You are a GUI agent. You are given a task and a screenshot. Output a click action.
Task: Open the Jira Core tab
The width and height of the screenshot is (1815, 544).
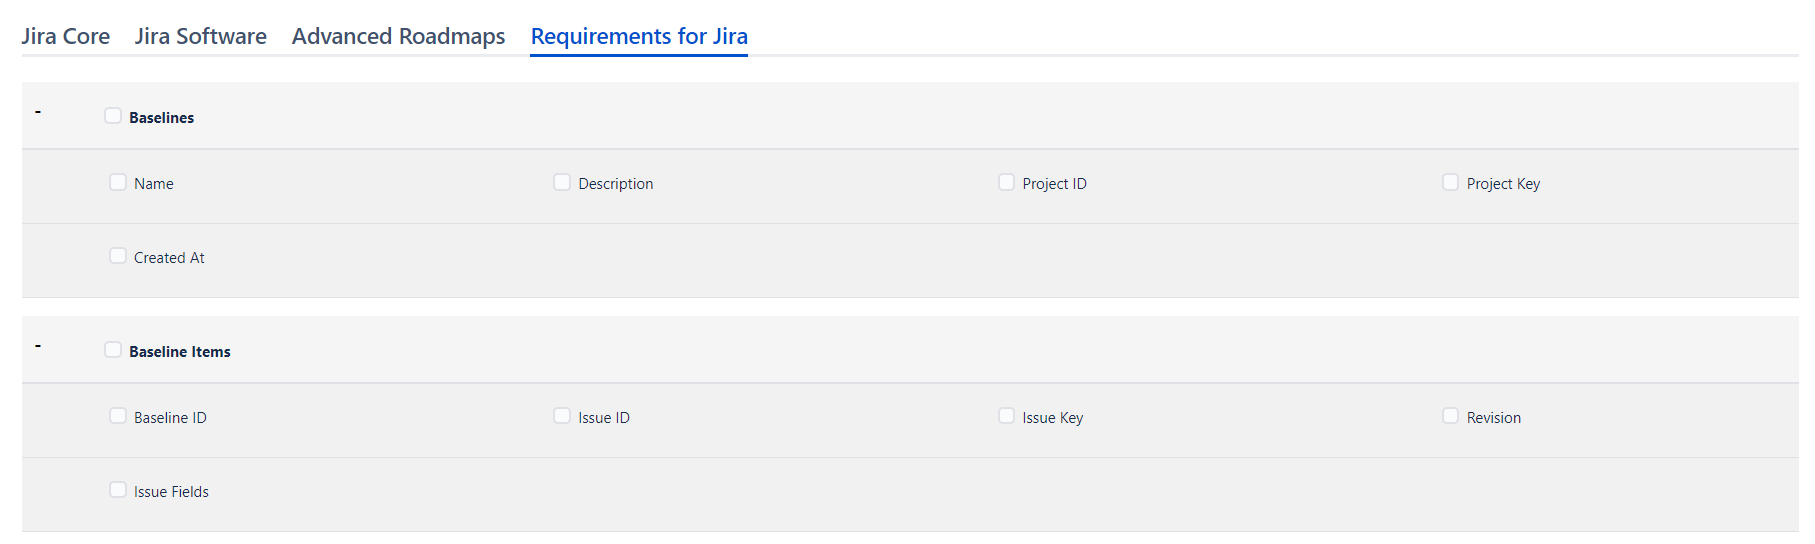pyautogui.click(x=66, y=37)
